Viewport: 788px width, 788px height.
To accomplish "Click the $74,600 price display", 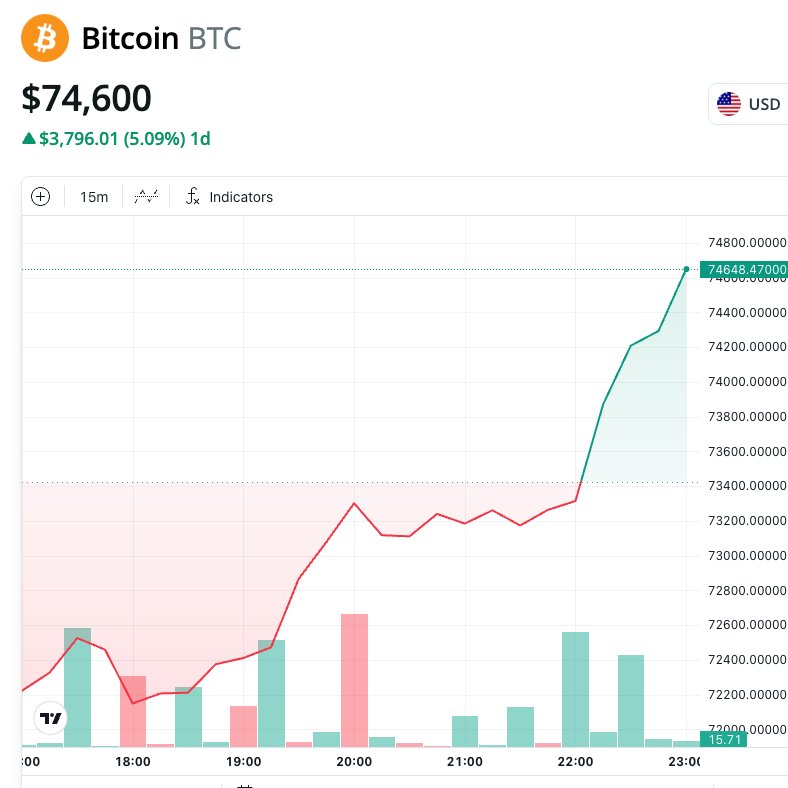I will [x=87, y=98].
